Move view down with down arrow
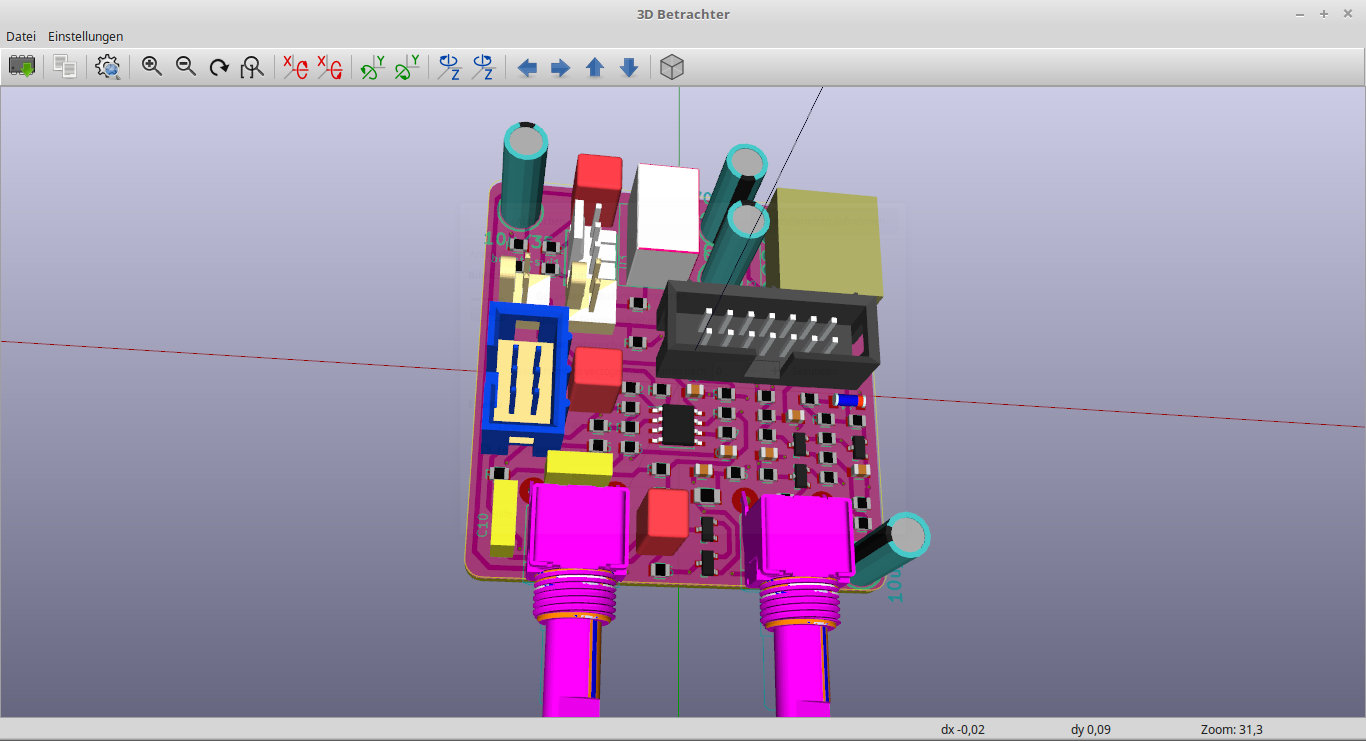This screenshot has width=1366, height=741. (x=629, y=67)
